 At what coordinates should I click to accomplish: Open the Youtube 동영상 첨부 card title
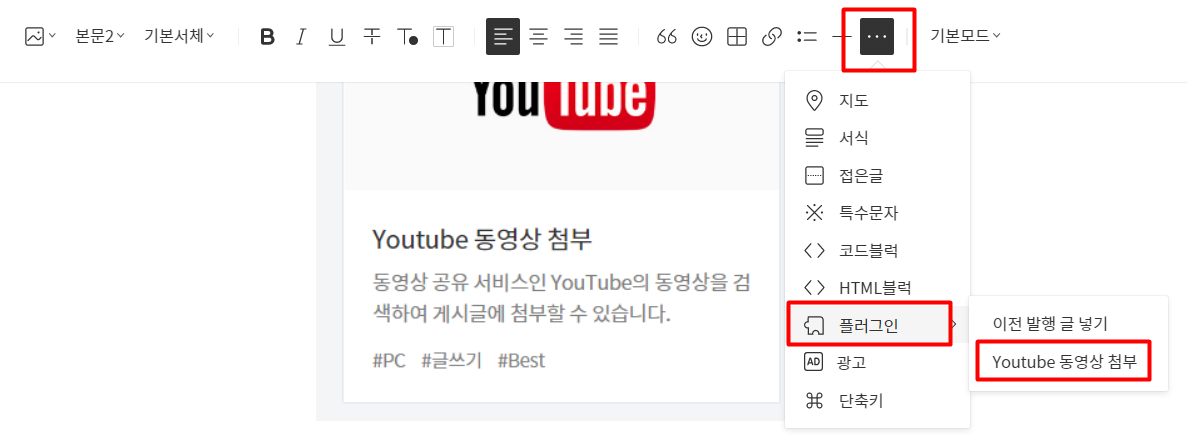point(481,239)
